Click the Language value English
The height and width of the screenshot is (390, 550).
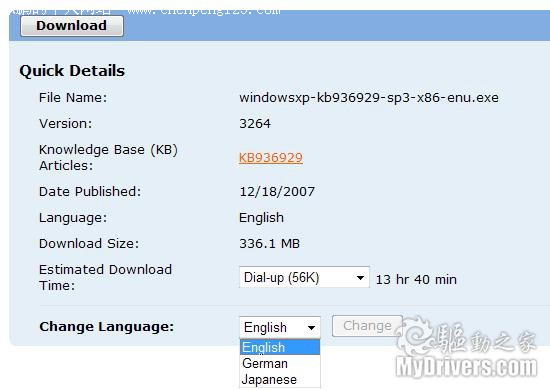(261, 217)
